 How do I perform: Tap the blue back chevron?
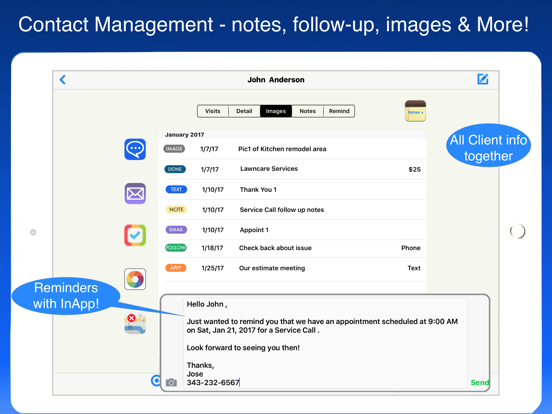pyautogui.click(x=63, y=80)
